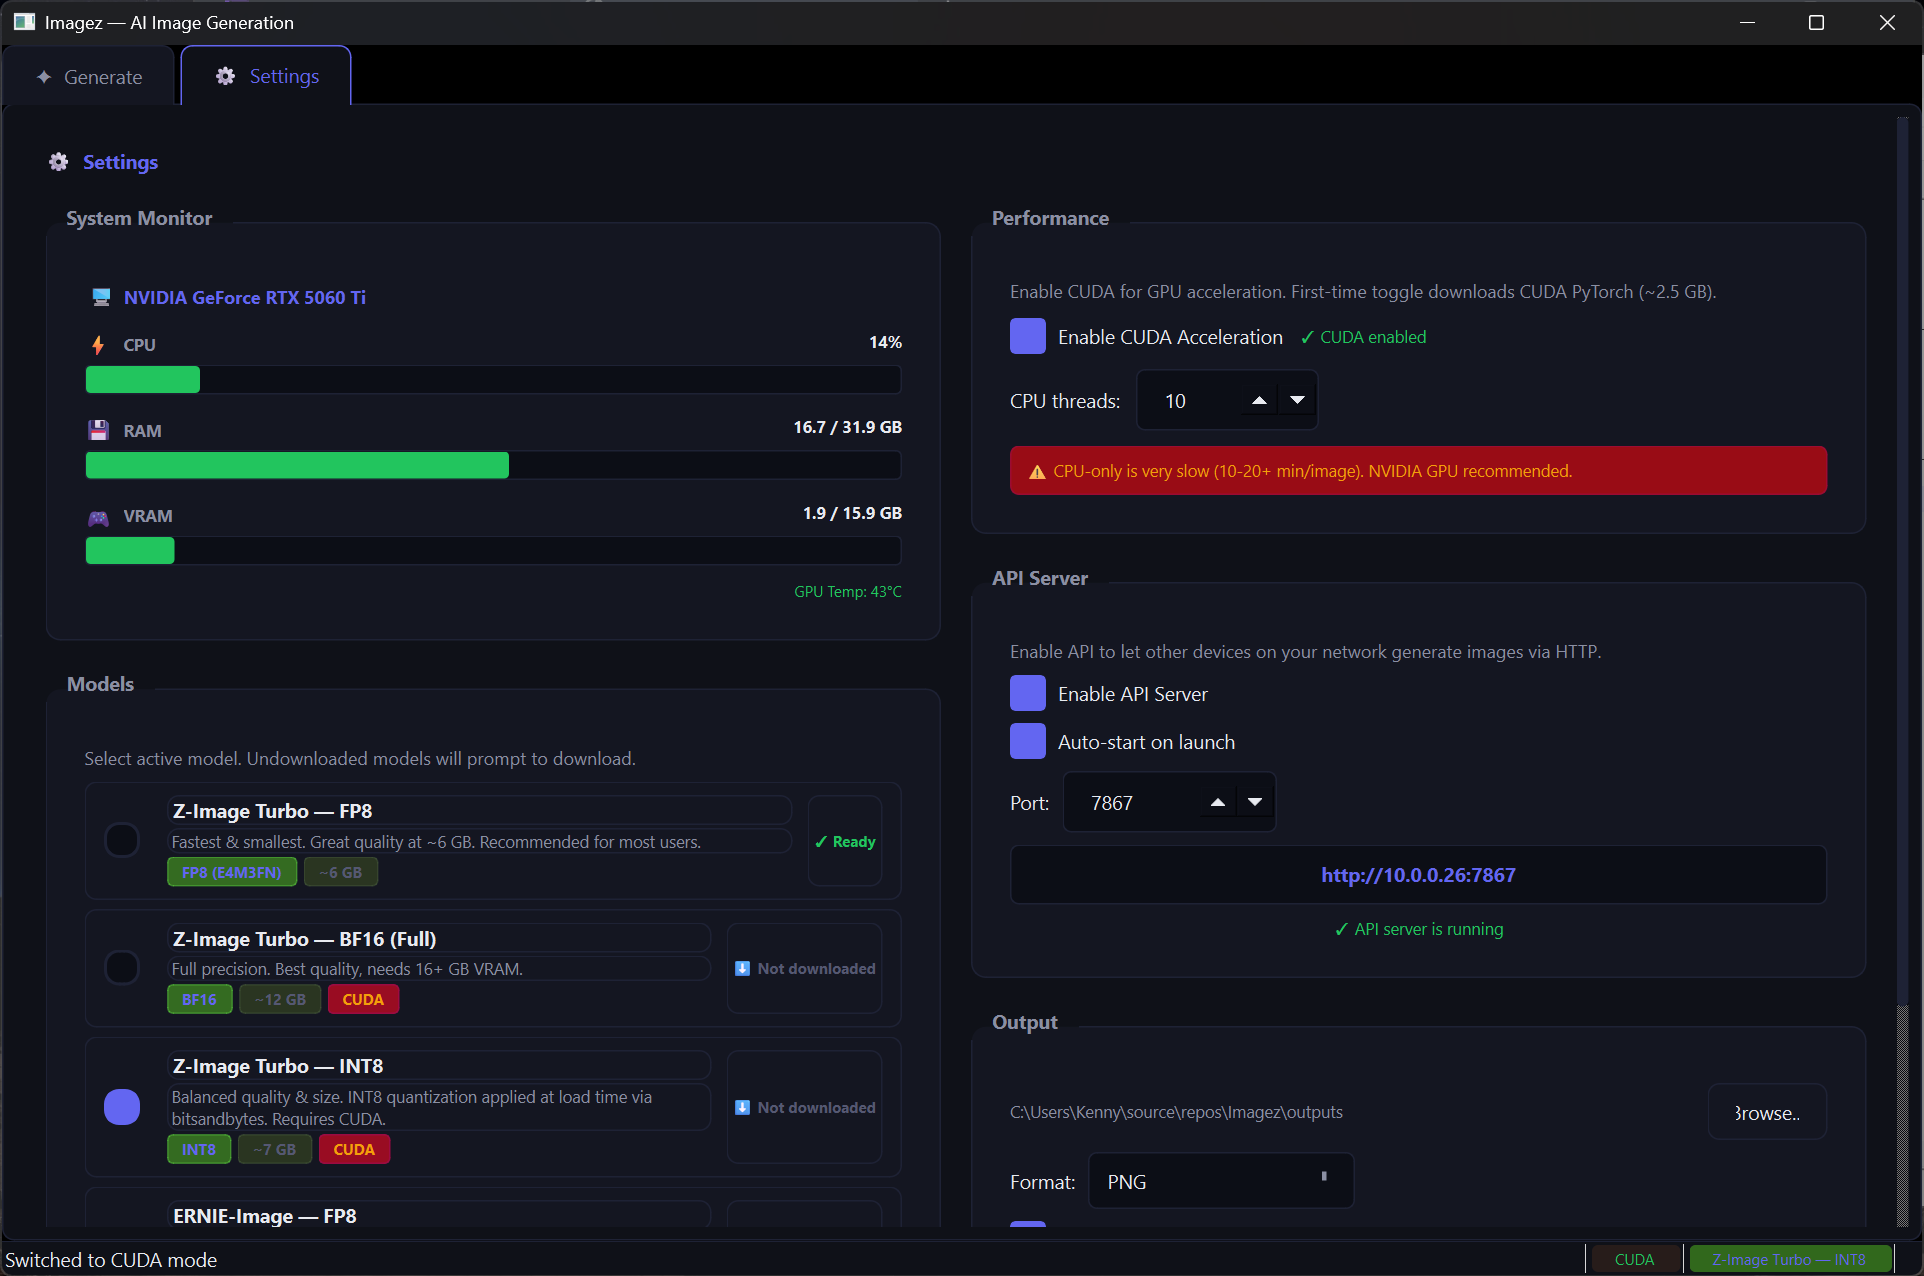Click the settings page vertical scrollbar
The image size is (1924, 1276).
pyautogui.click(x=1903, y=1114)
